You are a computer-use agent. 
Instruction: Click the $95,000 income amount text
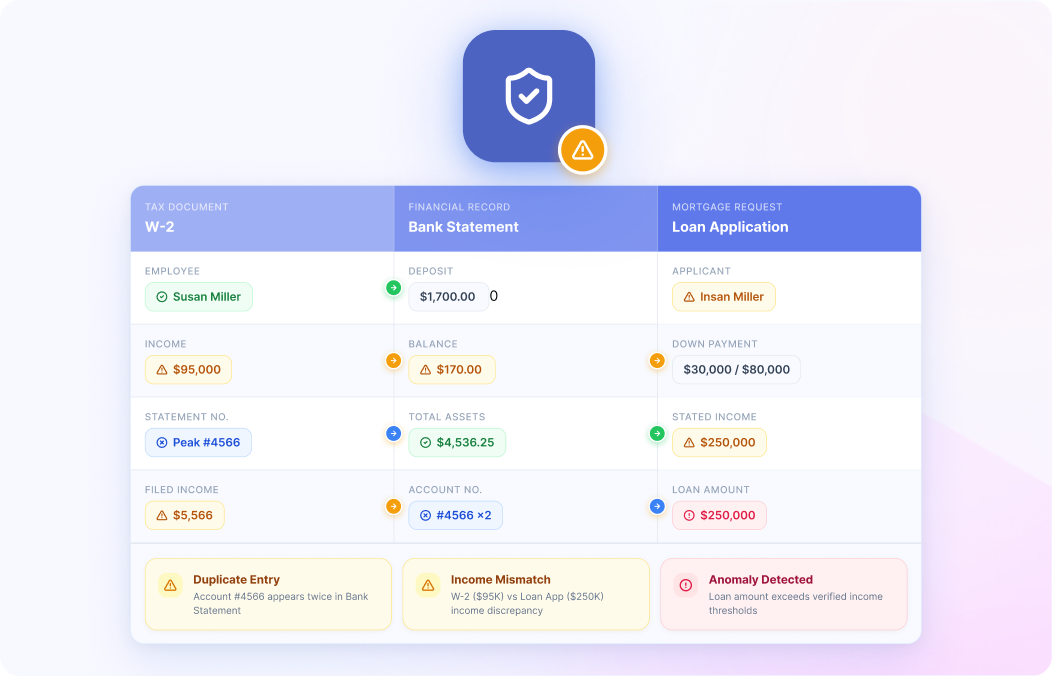197,370
